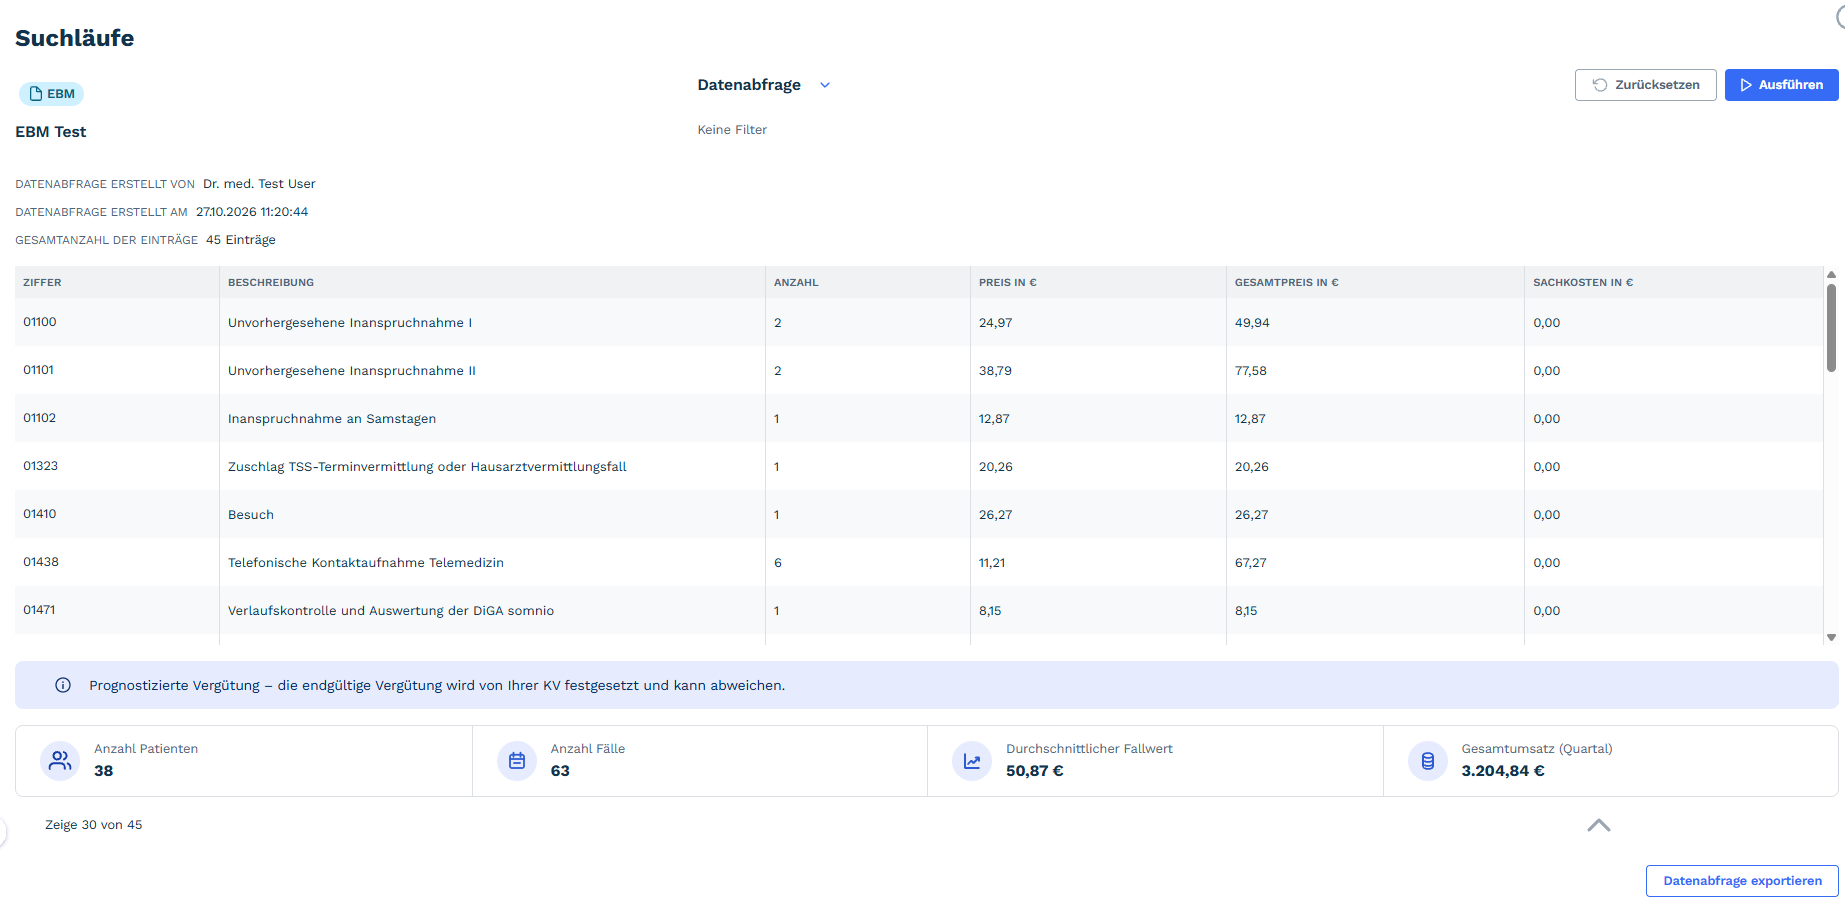Click the Anzahl Patienten people icon
The image size is (1845, 901).
60,761
